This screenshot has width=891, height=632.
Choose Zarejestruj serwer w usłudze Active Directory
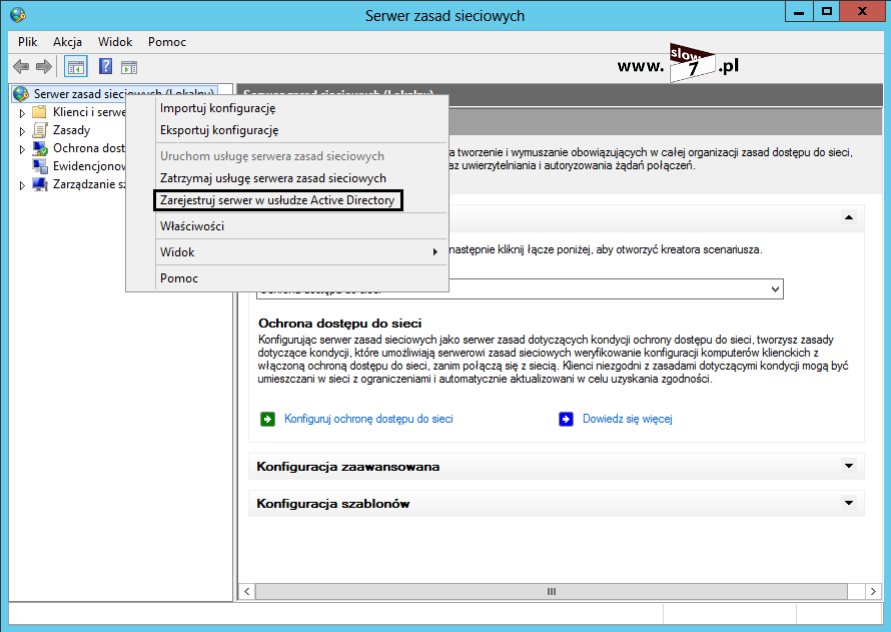point(278,201)
